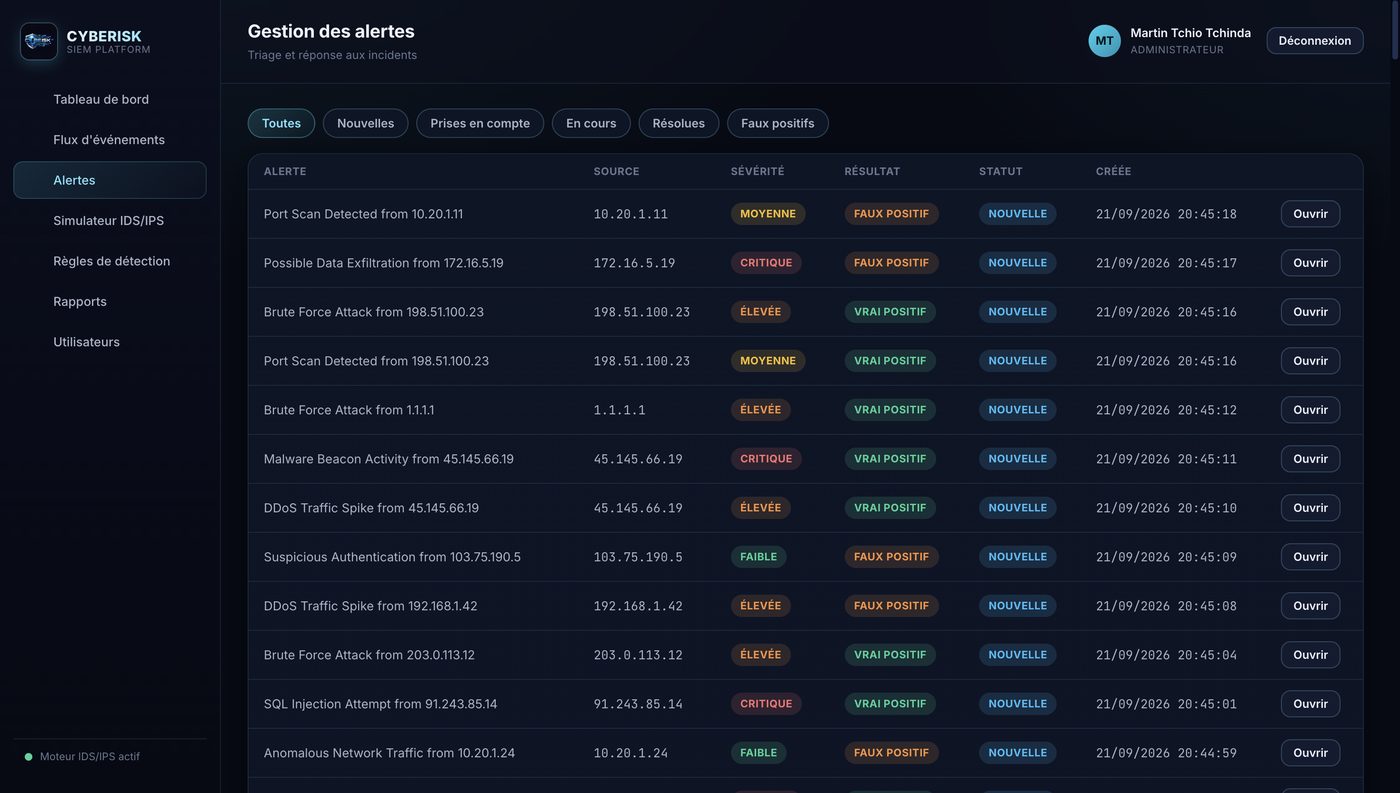Click timestamp 21/09/2026 20:45:04

pos(1166,655)
